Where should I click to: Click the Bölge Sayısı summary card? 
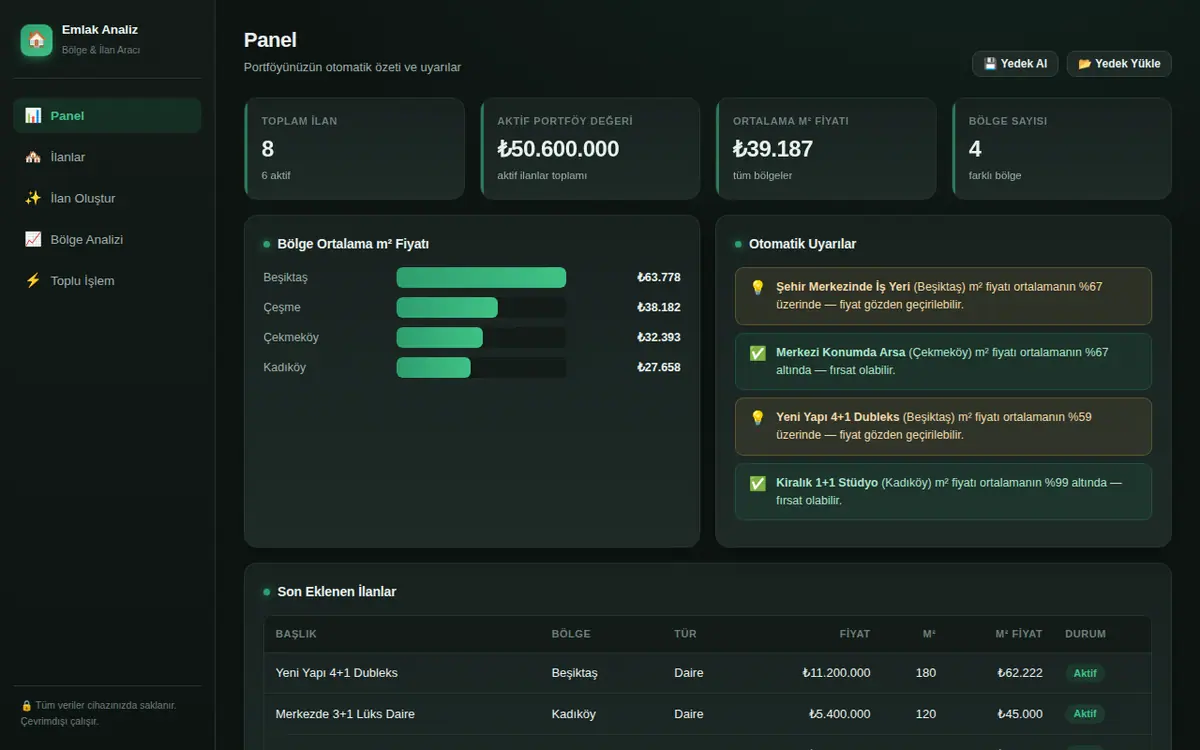[1062, 148]
